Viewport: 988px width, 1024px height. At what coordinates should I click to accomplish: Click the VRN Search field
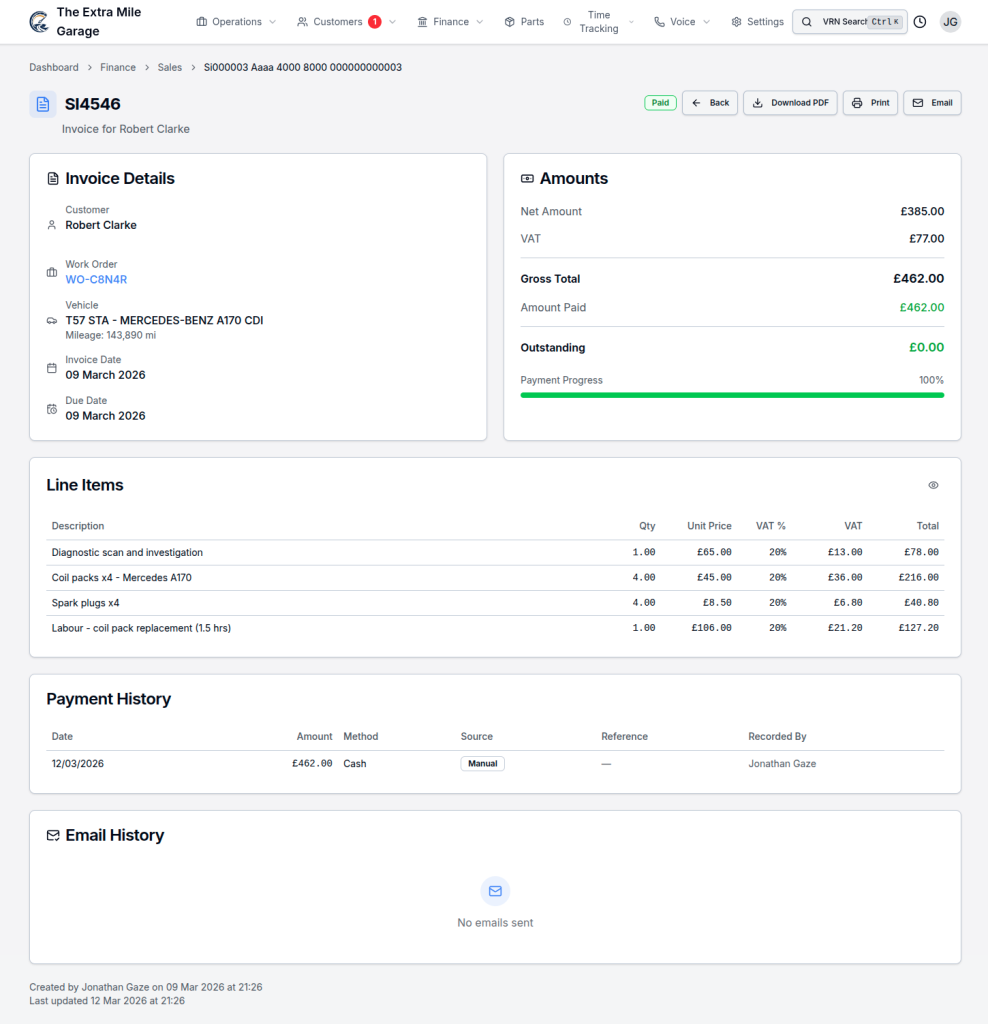click(849, 22)
